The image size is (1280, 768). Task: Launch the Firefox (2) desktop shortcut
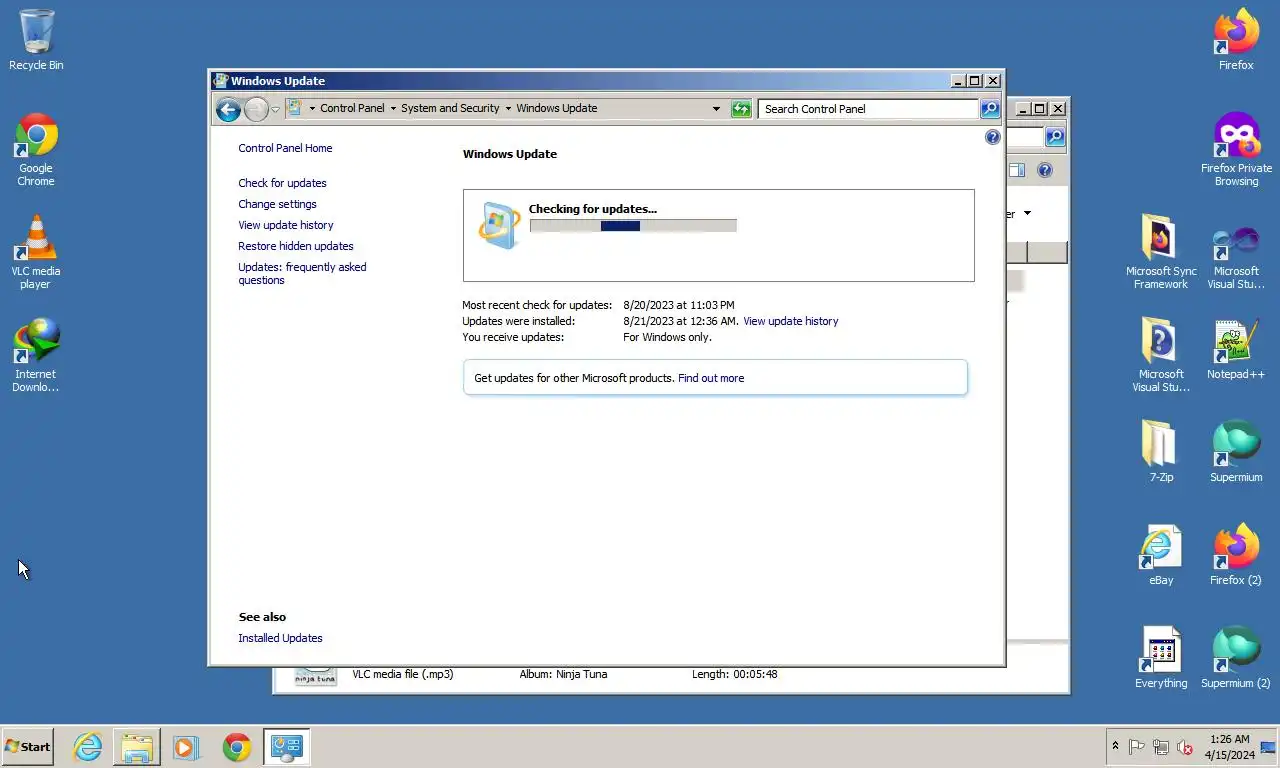(x=1236, y=555)
